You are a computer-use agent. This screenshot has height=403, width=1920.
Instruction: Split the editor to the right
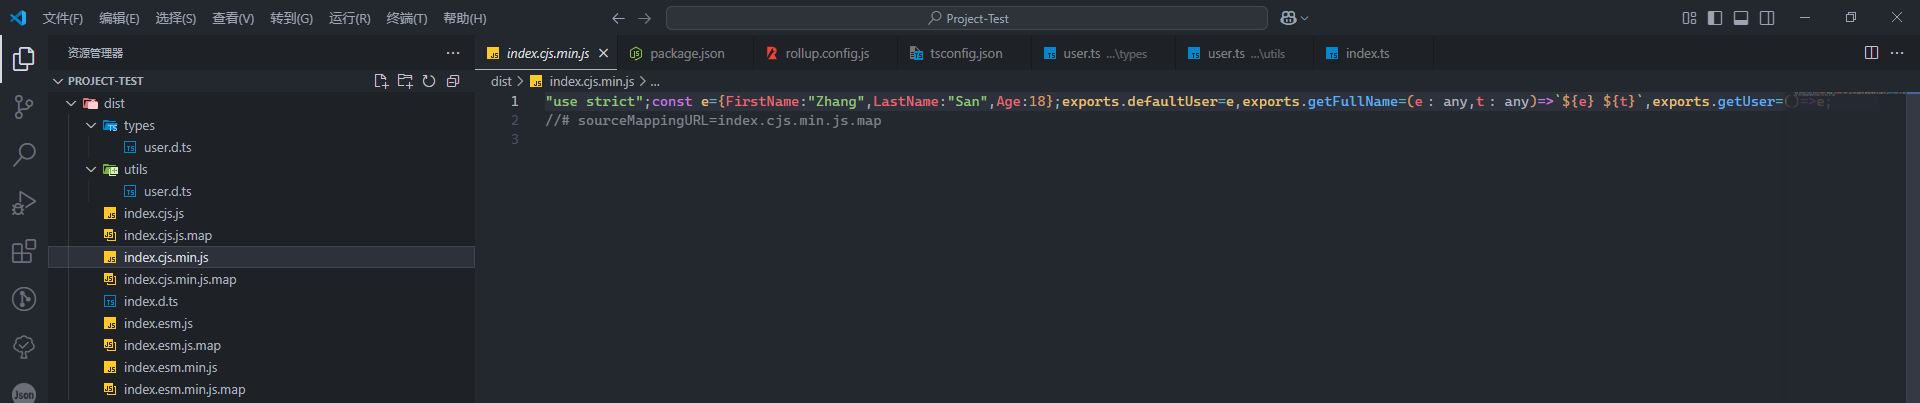1871,53
